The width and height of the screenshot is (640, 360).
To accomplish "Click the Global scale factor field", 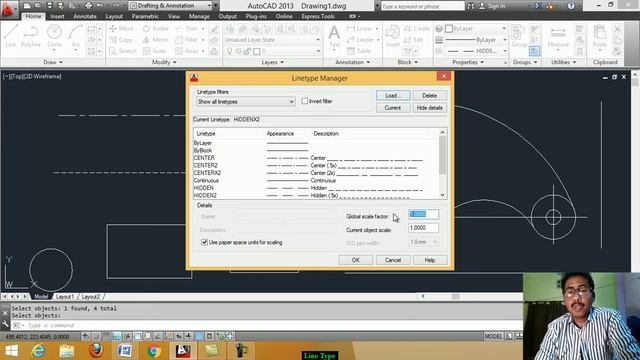I will tap(423, 214).
